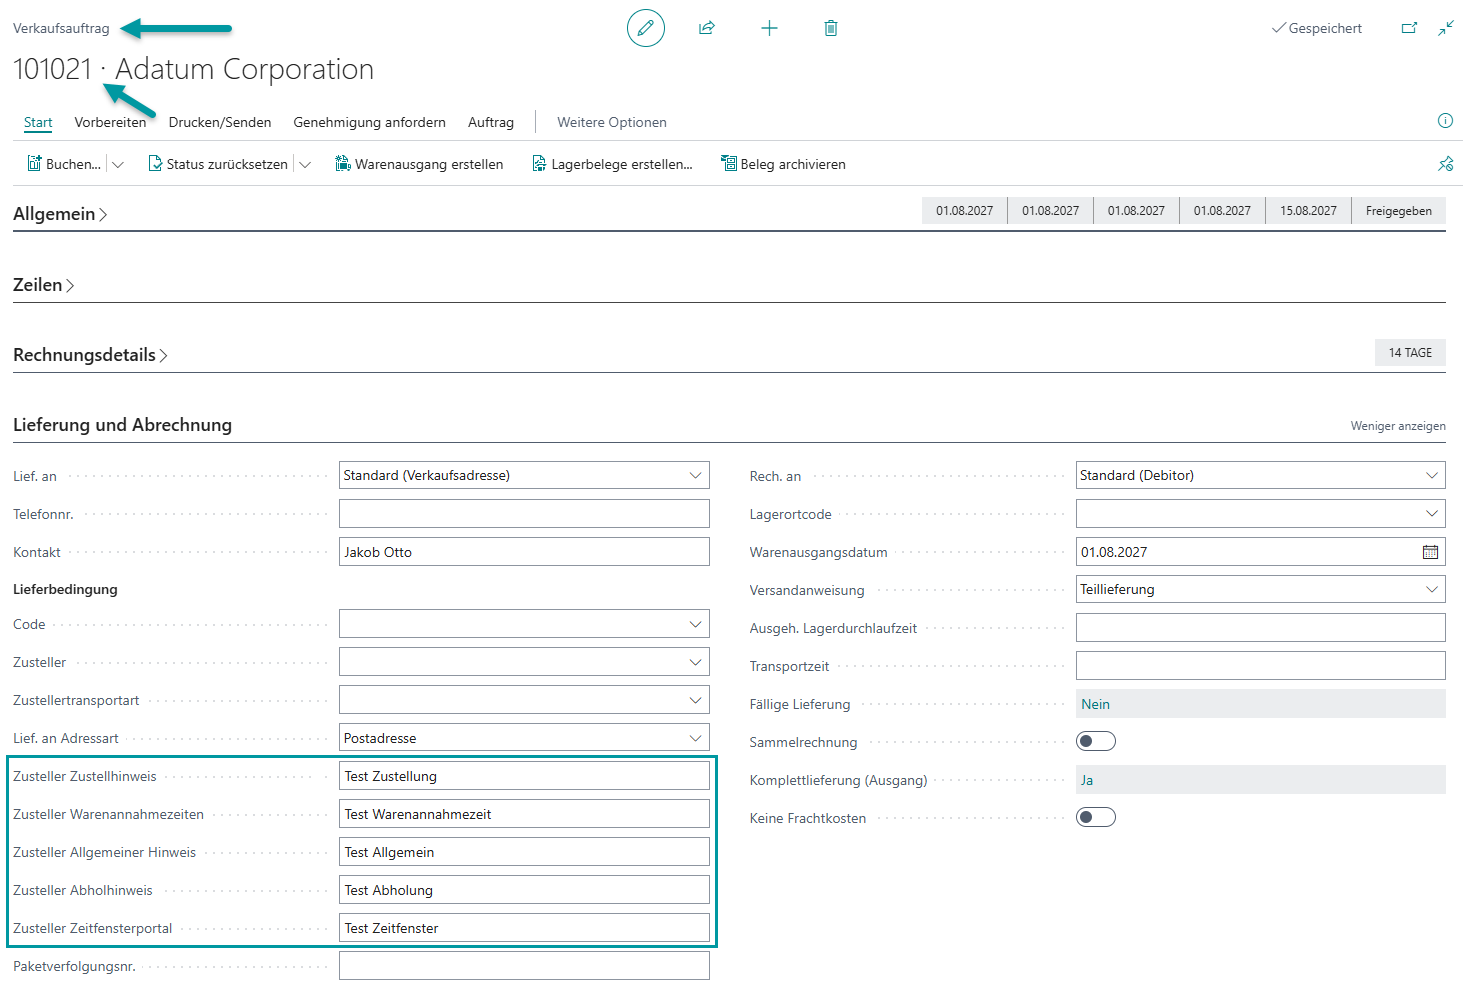Click the pin icon in action bar

pyautogui.click(x=1445, y=164)
